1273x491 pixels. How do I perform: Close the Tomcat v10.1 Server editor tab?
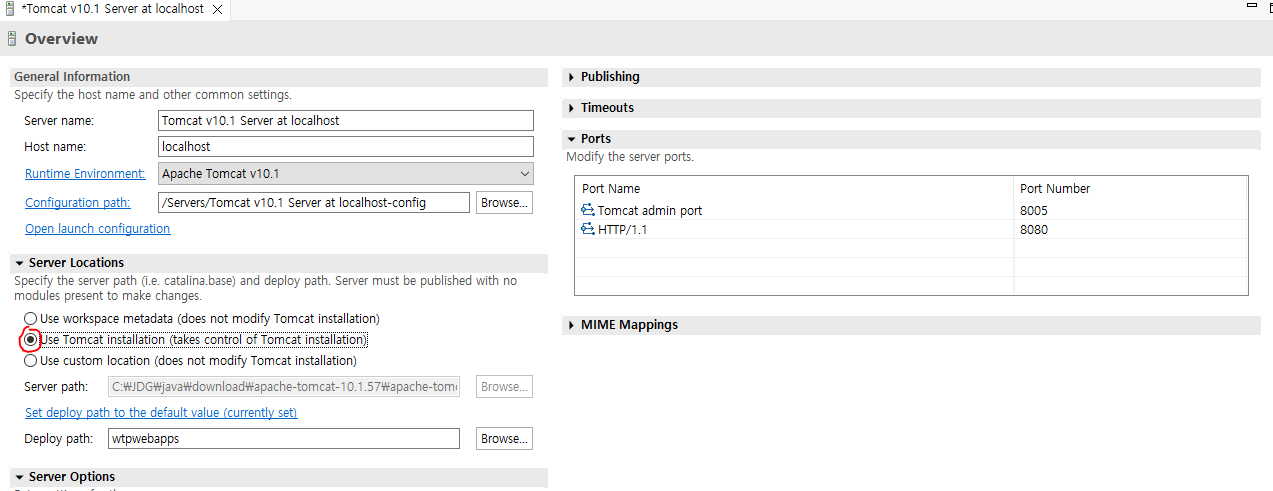pos(217,9)
